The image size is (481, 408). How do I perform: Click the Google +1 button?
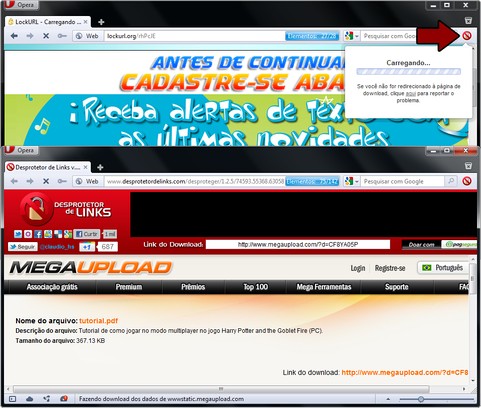click(x=87, y=247)
